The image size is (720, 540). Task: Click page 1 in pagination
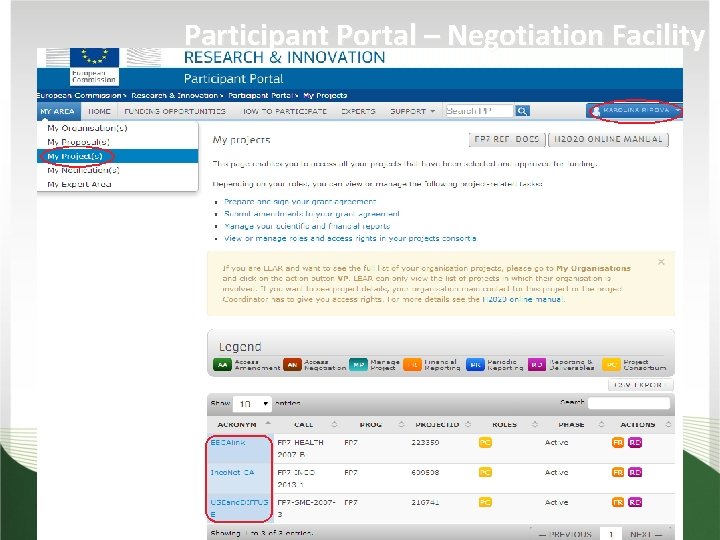coord(611,534)
